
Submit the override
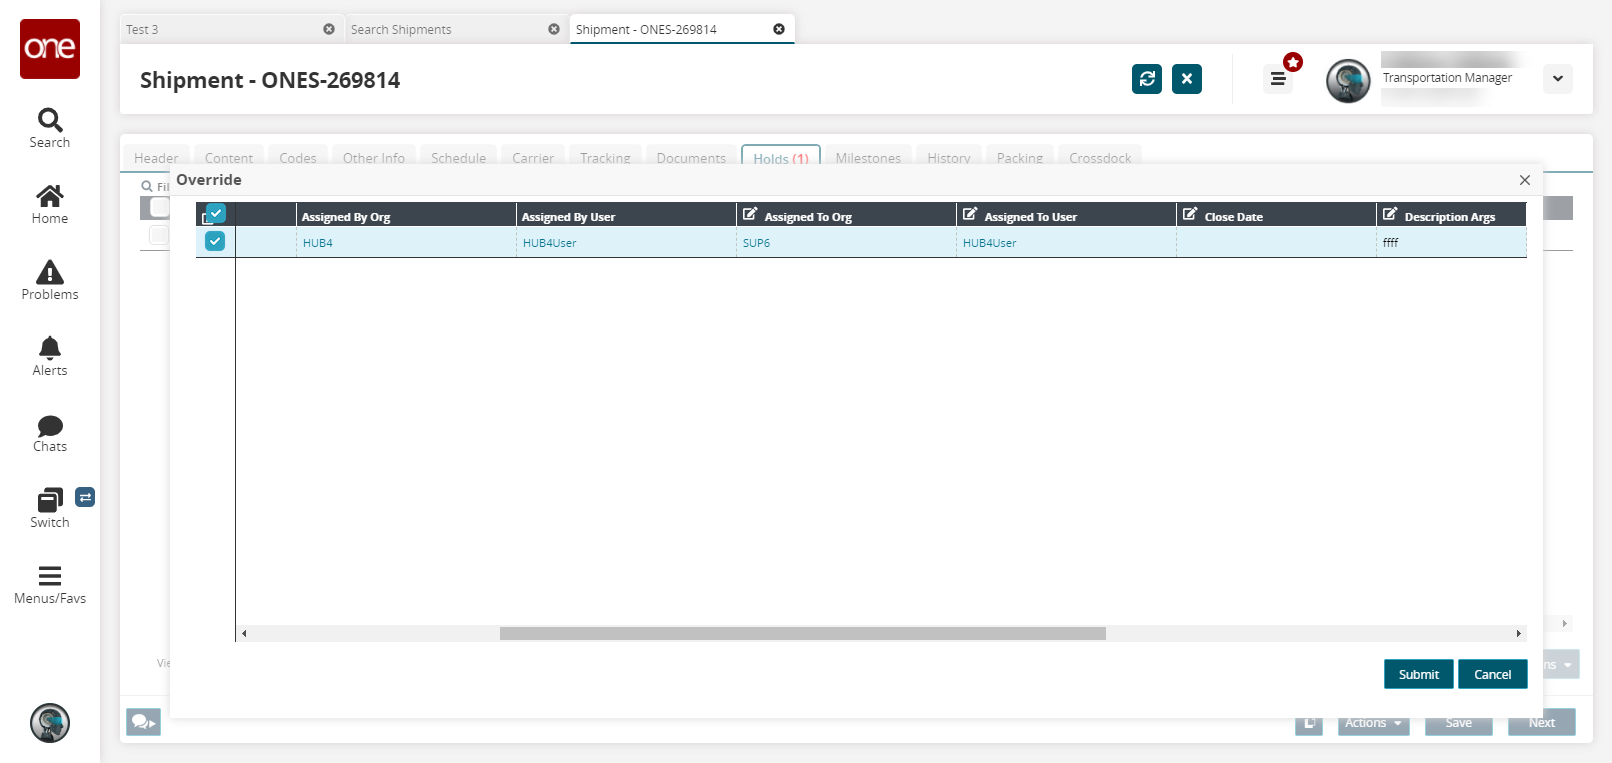[1419, 674]
